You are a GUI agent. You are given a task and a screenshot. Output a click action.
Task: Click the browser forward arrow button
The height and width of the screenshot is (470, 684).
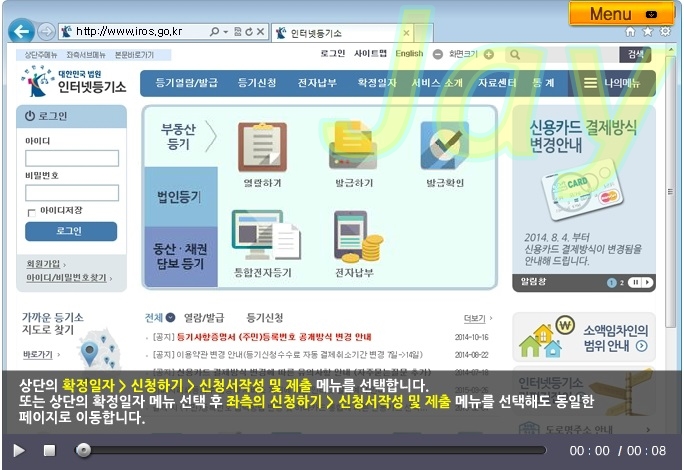(46, 31)
